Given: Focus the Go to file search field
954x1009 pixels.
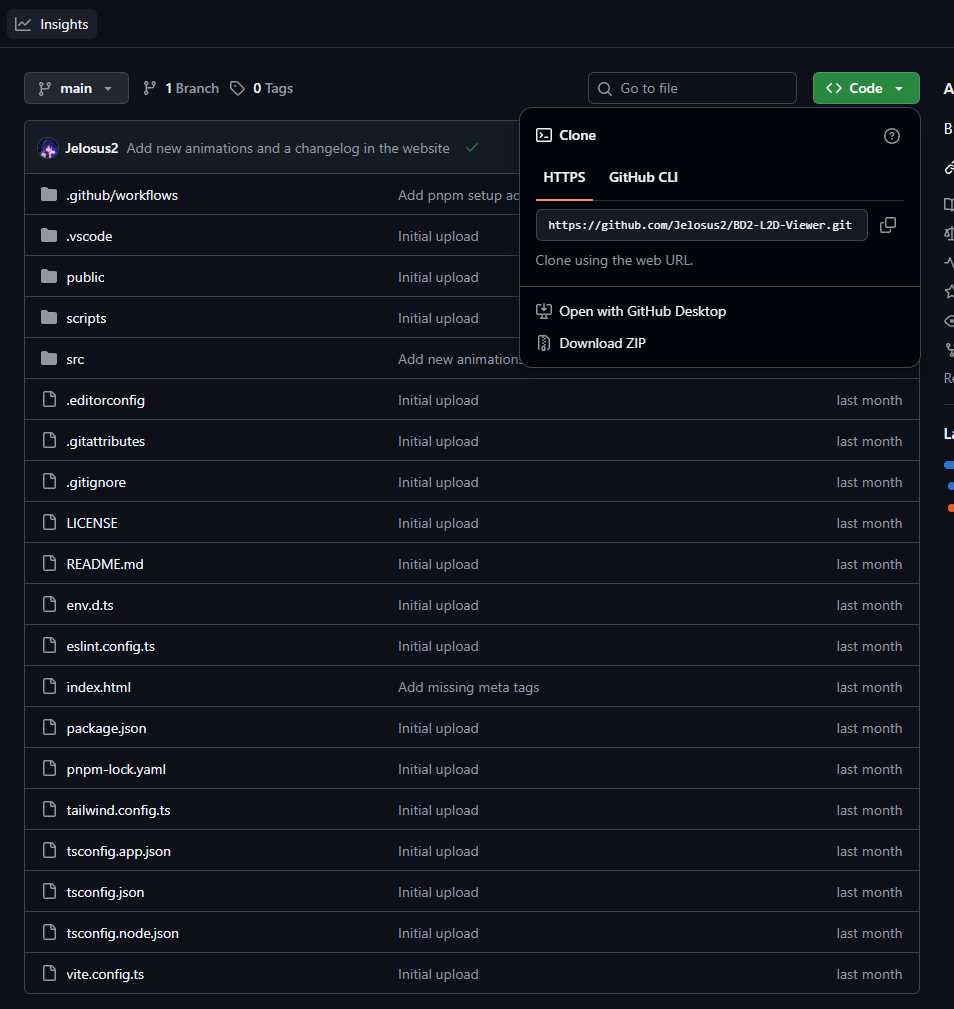Looking at the screenshot, I should (x=692, y=88).
